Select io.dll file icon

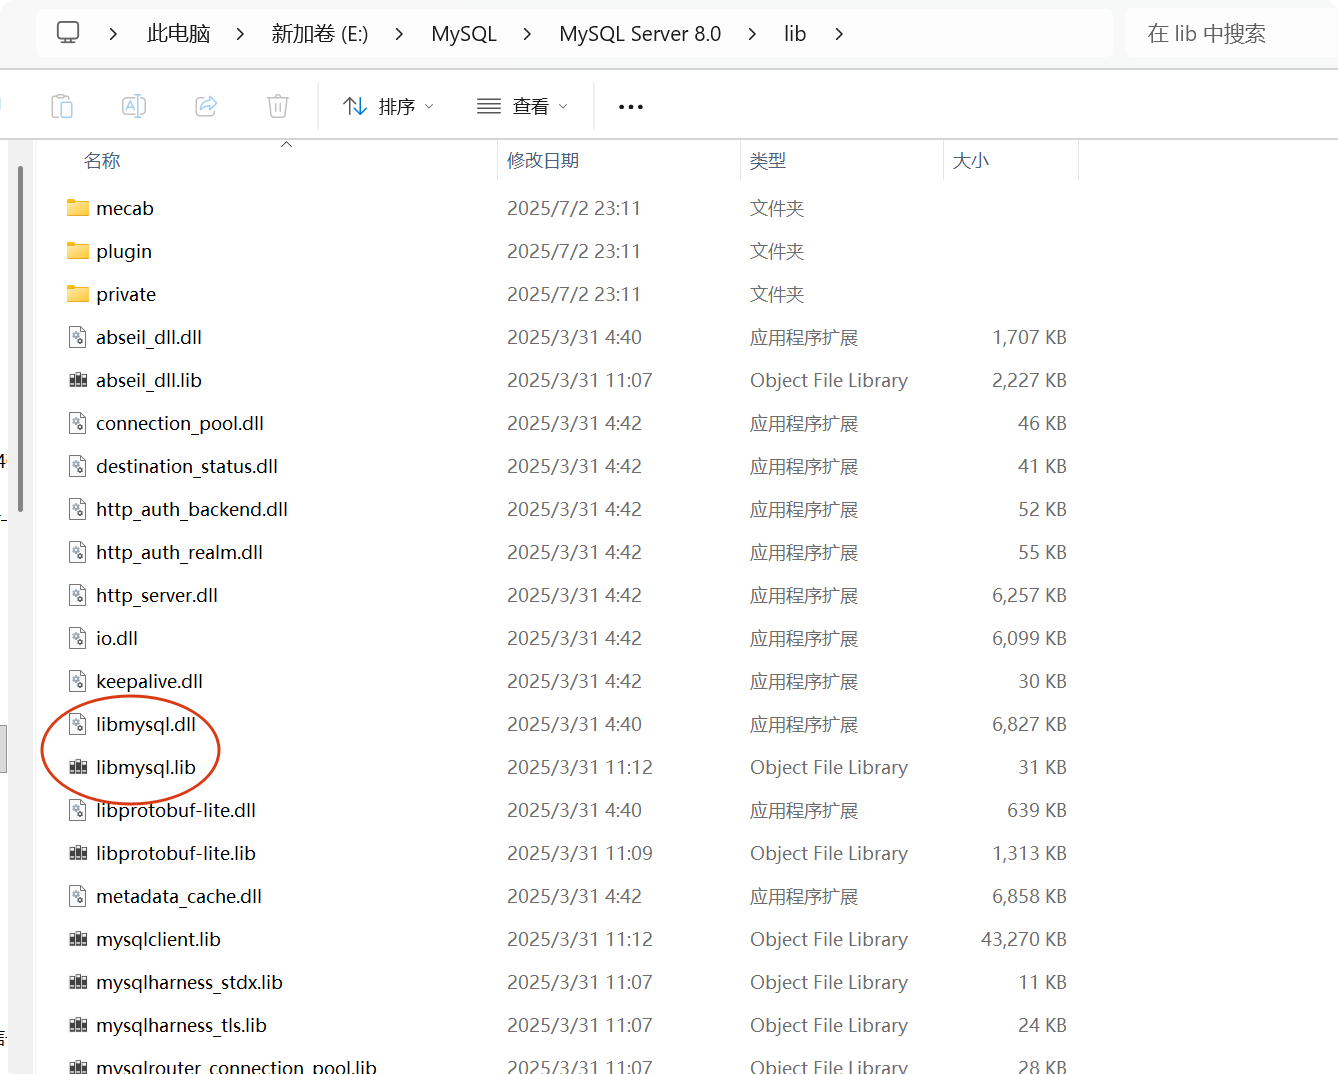click(x=78, y=638)
